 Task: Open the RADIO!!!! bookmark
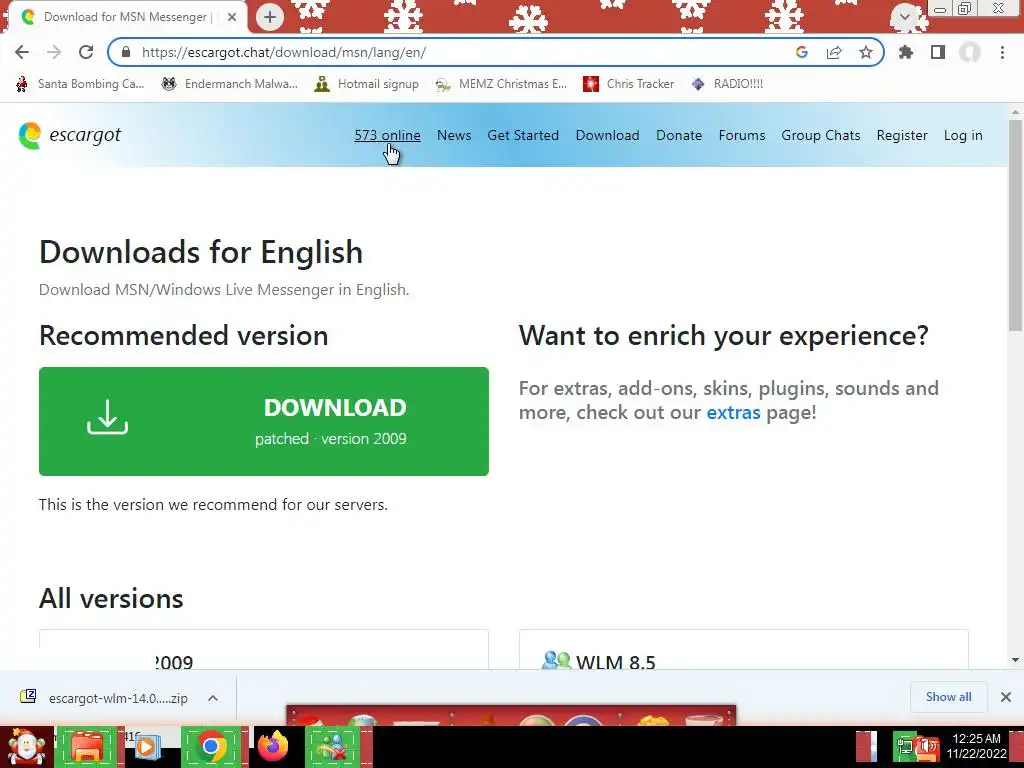pos(726,84)
